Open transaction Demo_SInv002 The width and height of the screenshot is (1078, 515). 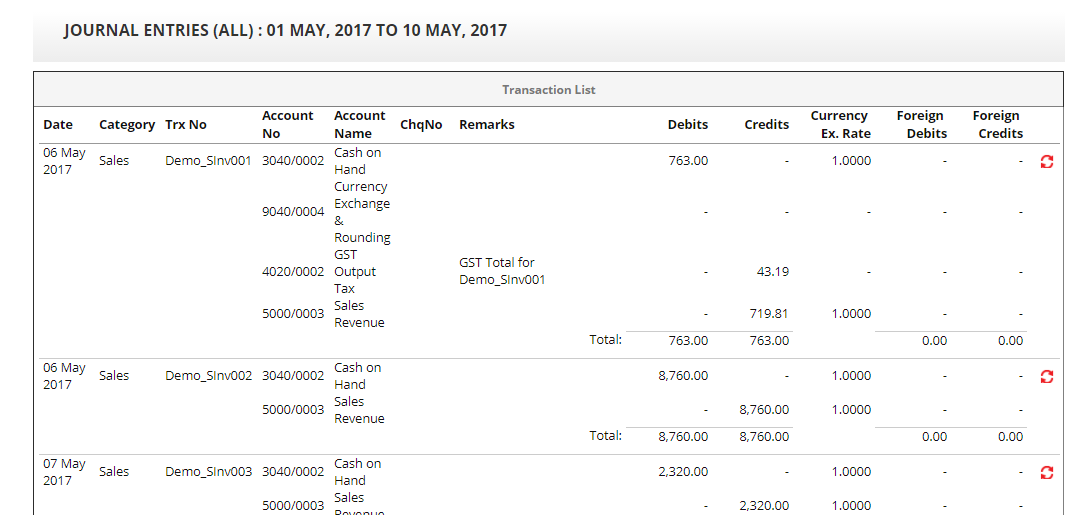[208, 376]
